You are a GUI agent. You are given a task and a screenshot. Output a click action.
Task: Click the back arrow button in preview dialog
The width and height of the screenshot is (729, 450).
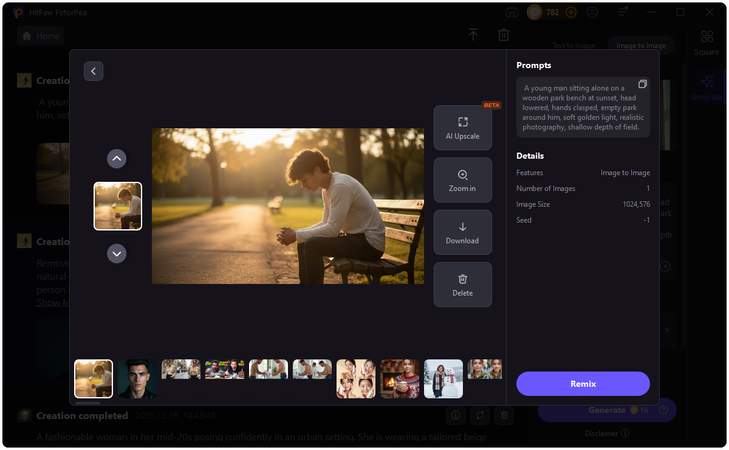[x=93, y=71]
